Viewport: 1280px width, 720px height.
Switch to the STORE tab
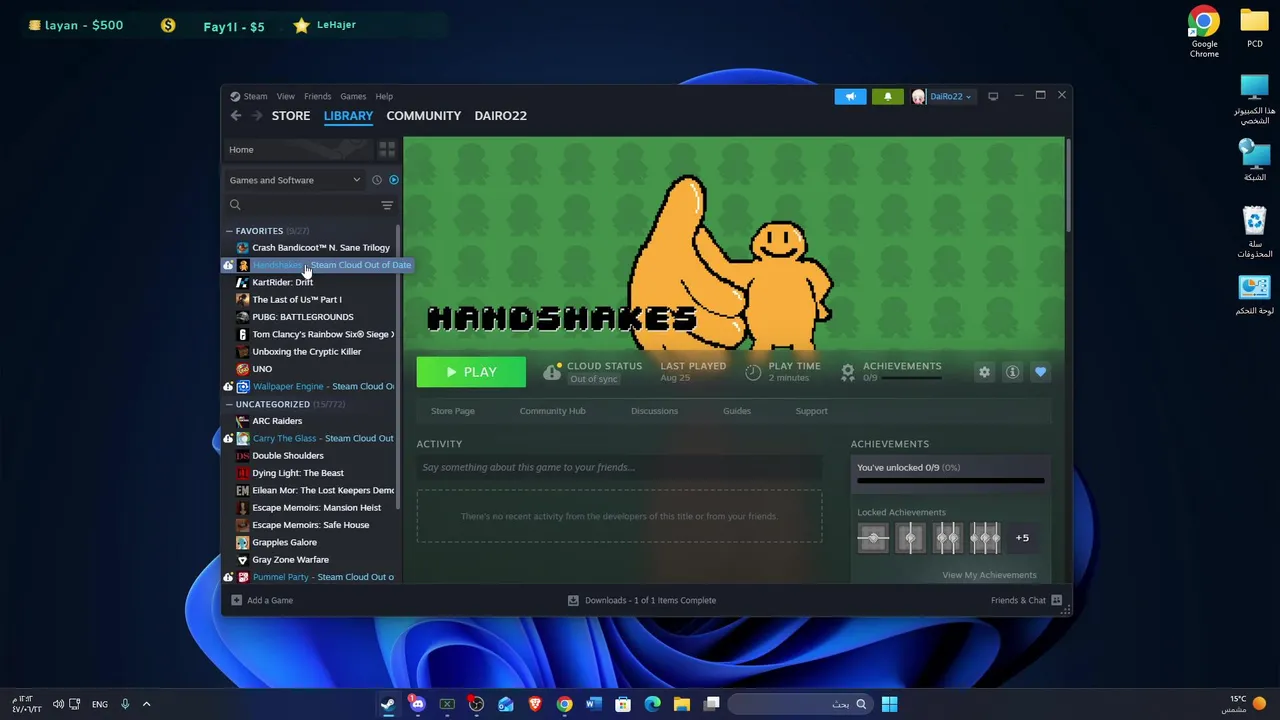(291, 115)
